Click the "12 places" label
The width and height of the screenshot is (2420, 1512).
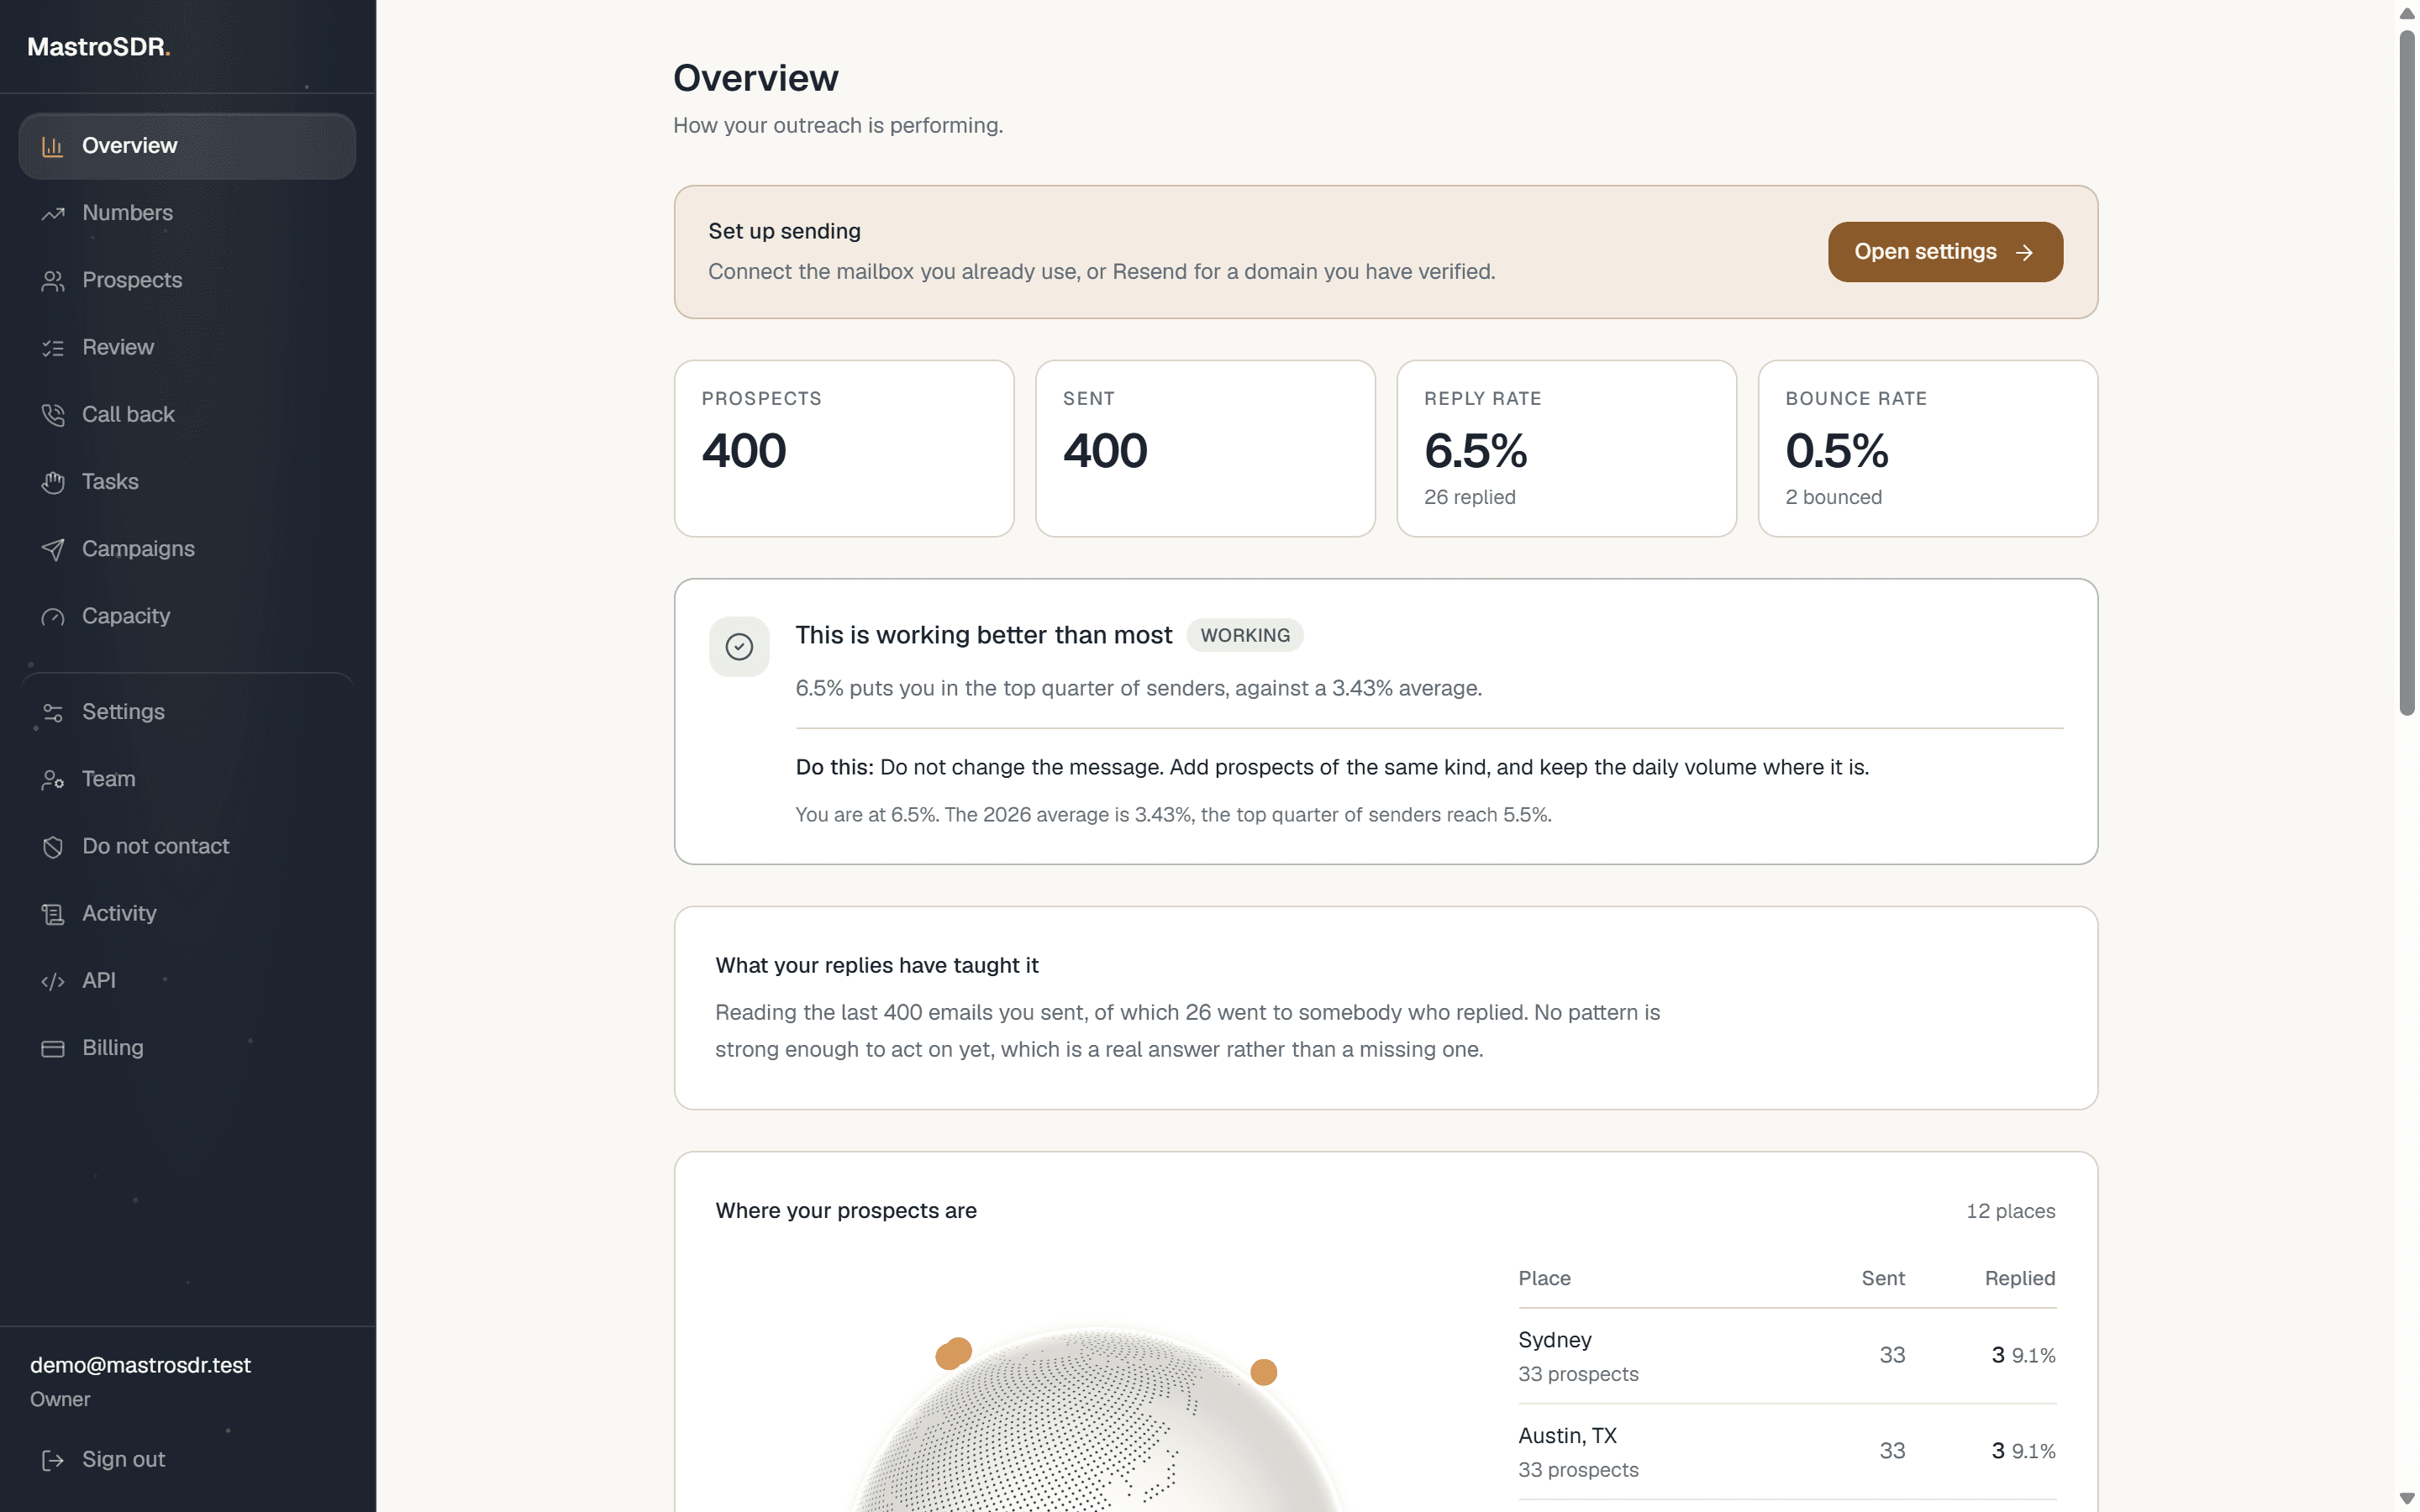2010,1212
